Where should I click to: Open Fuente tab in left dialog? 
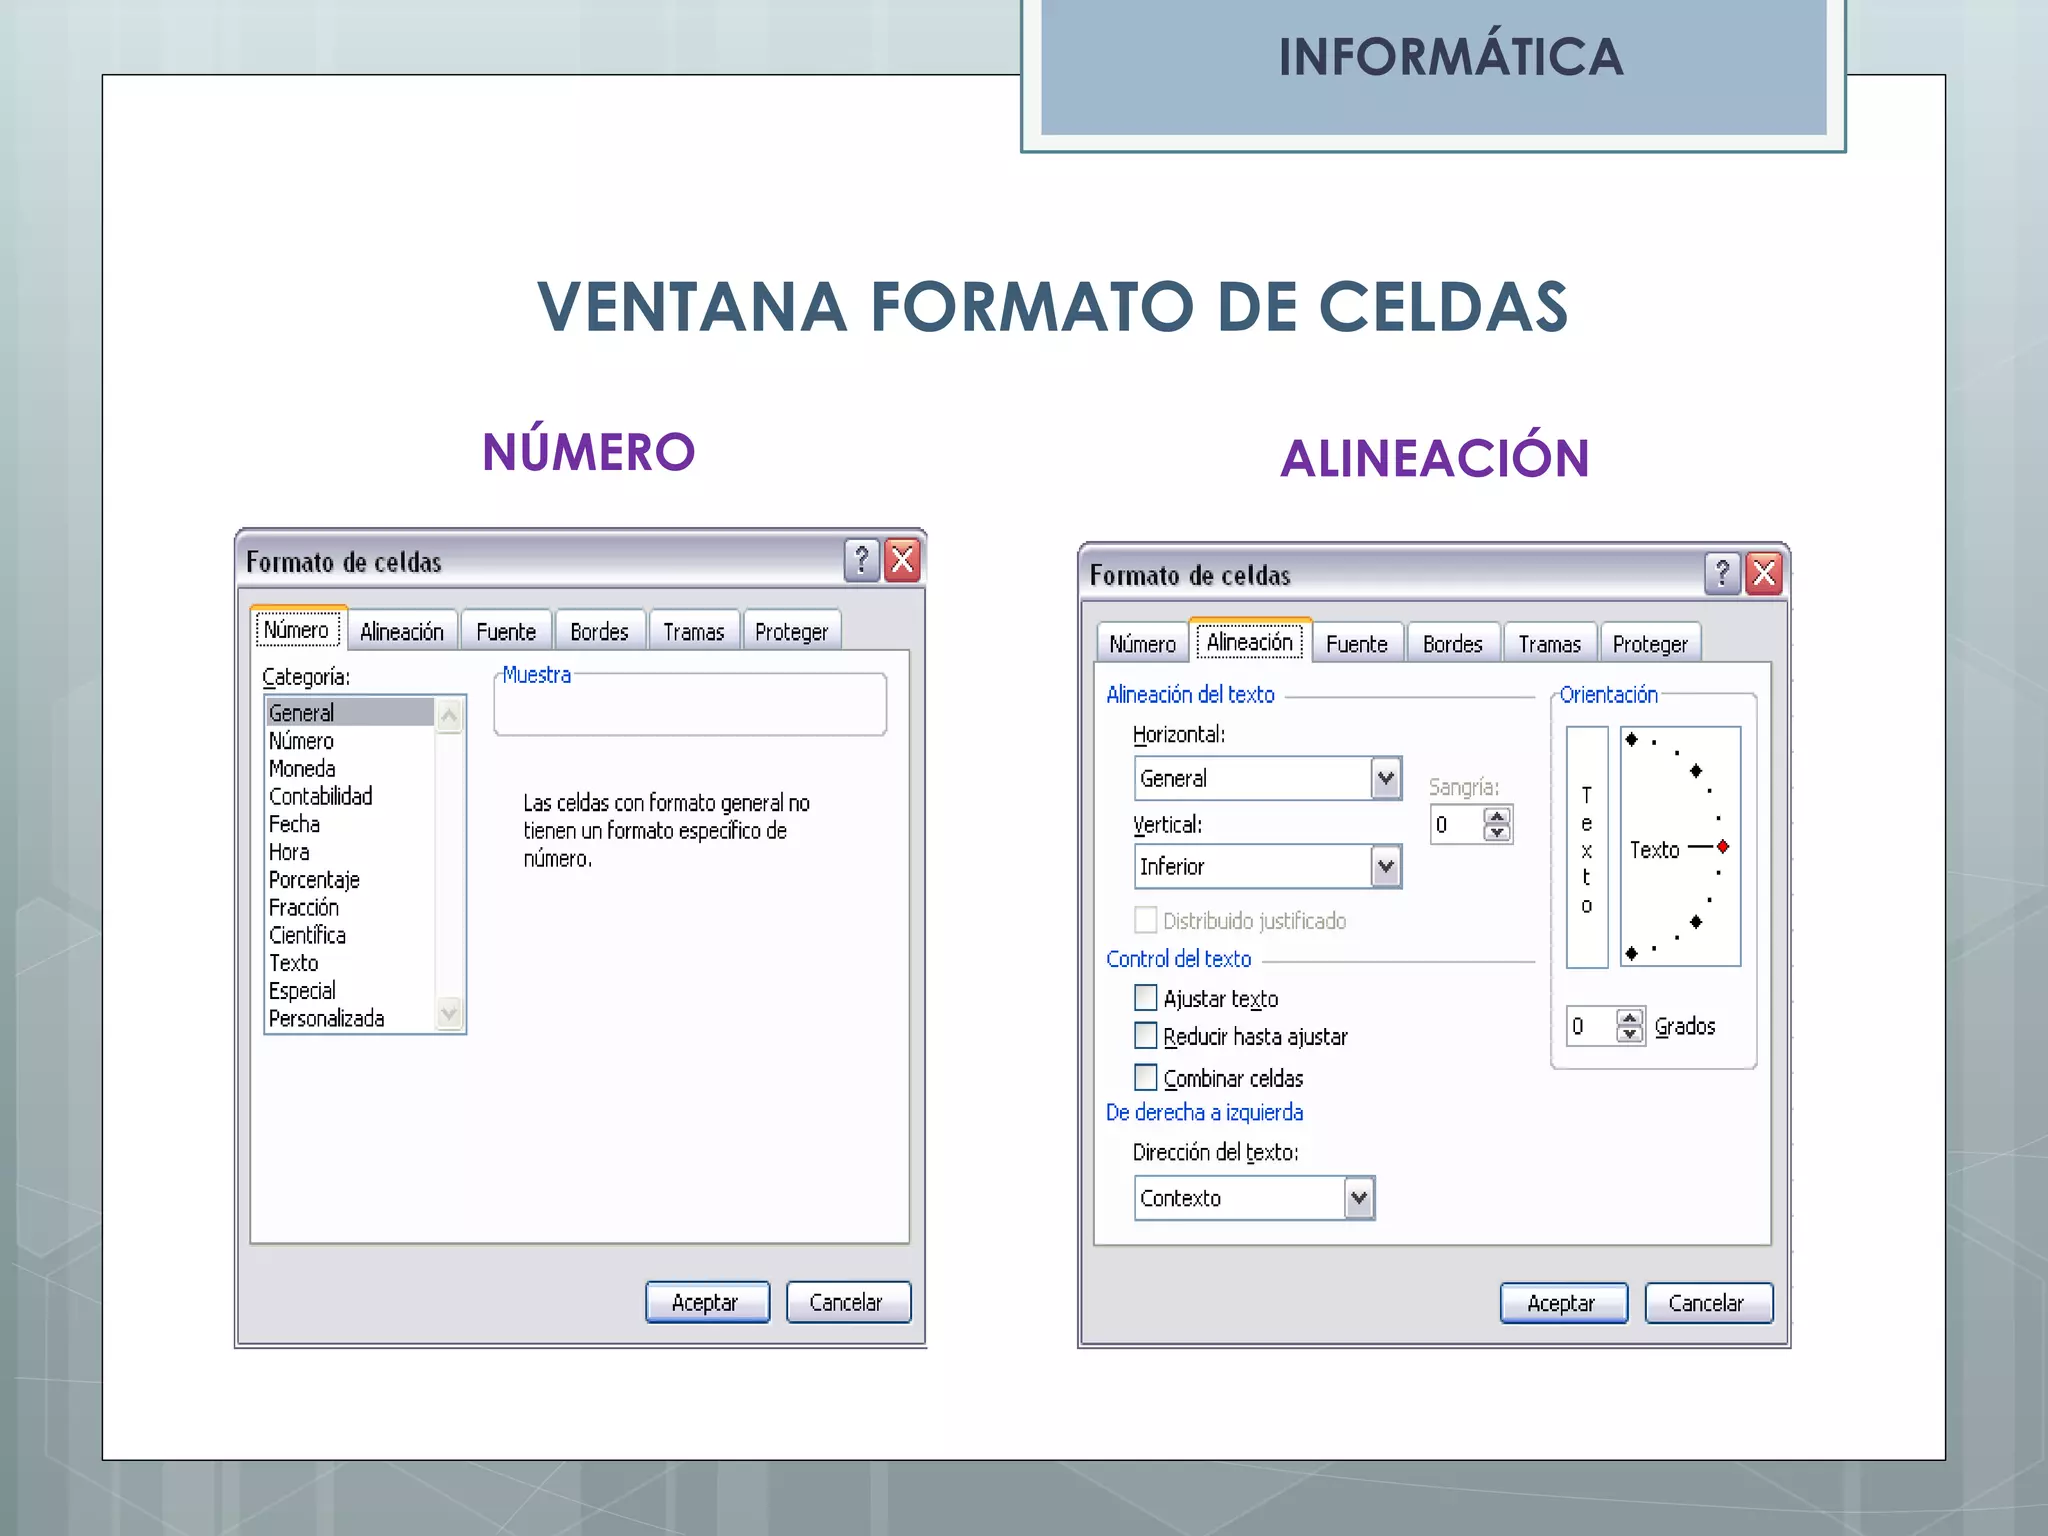[506, 632]
